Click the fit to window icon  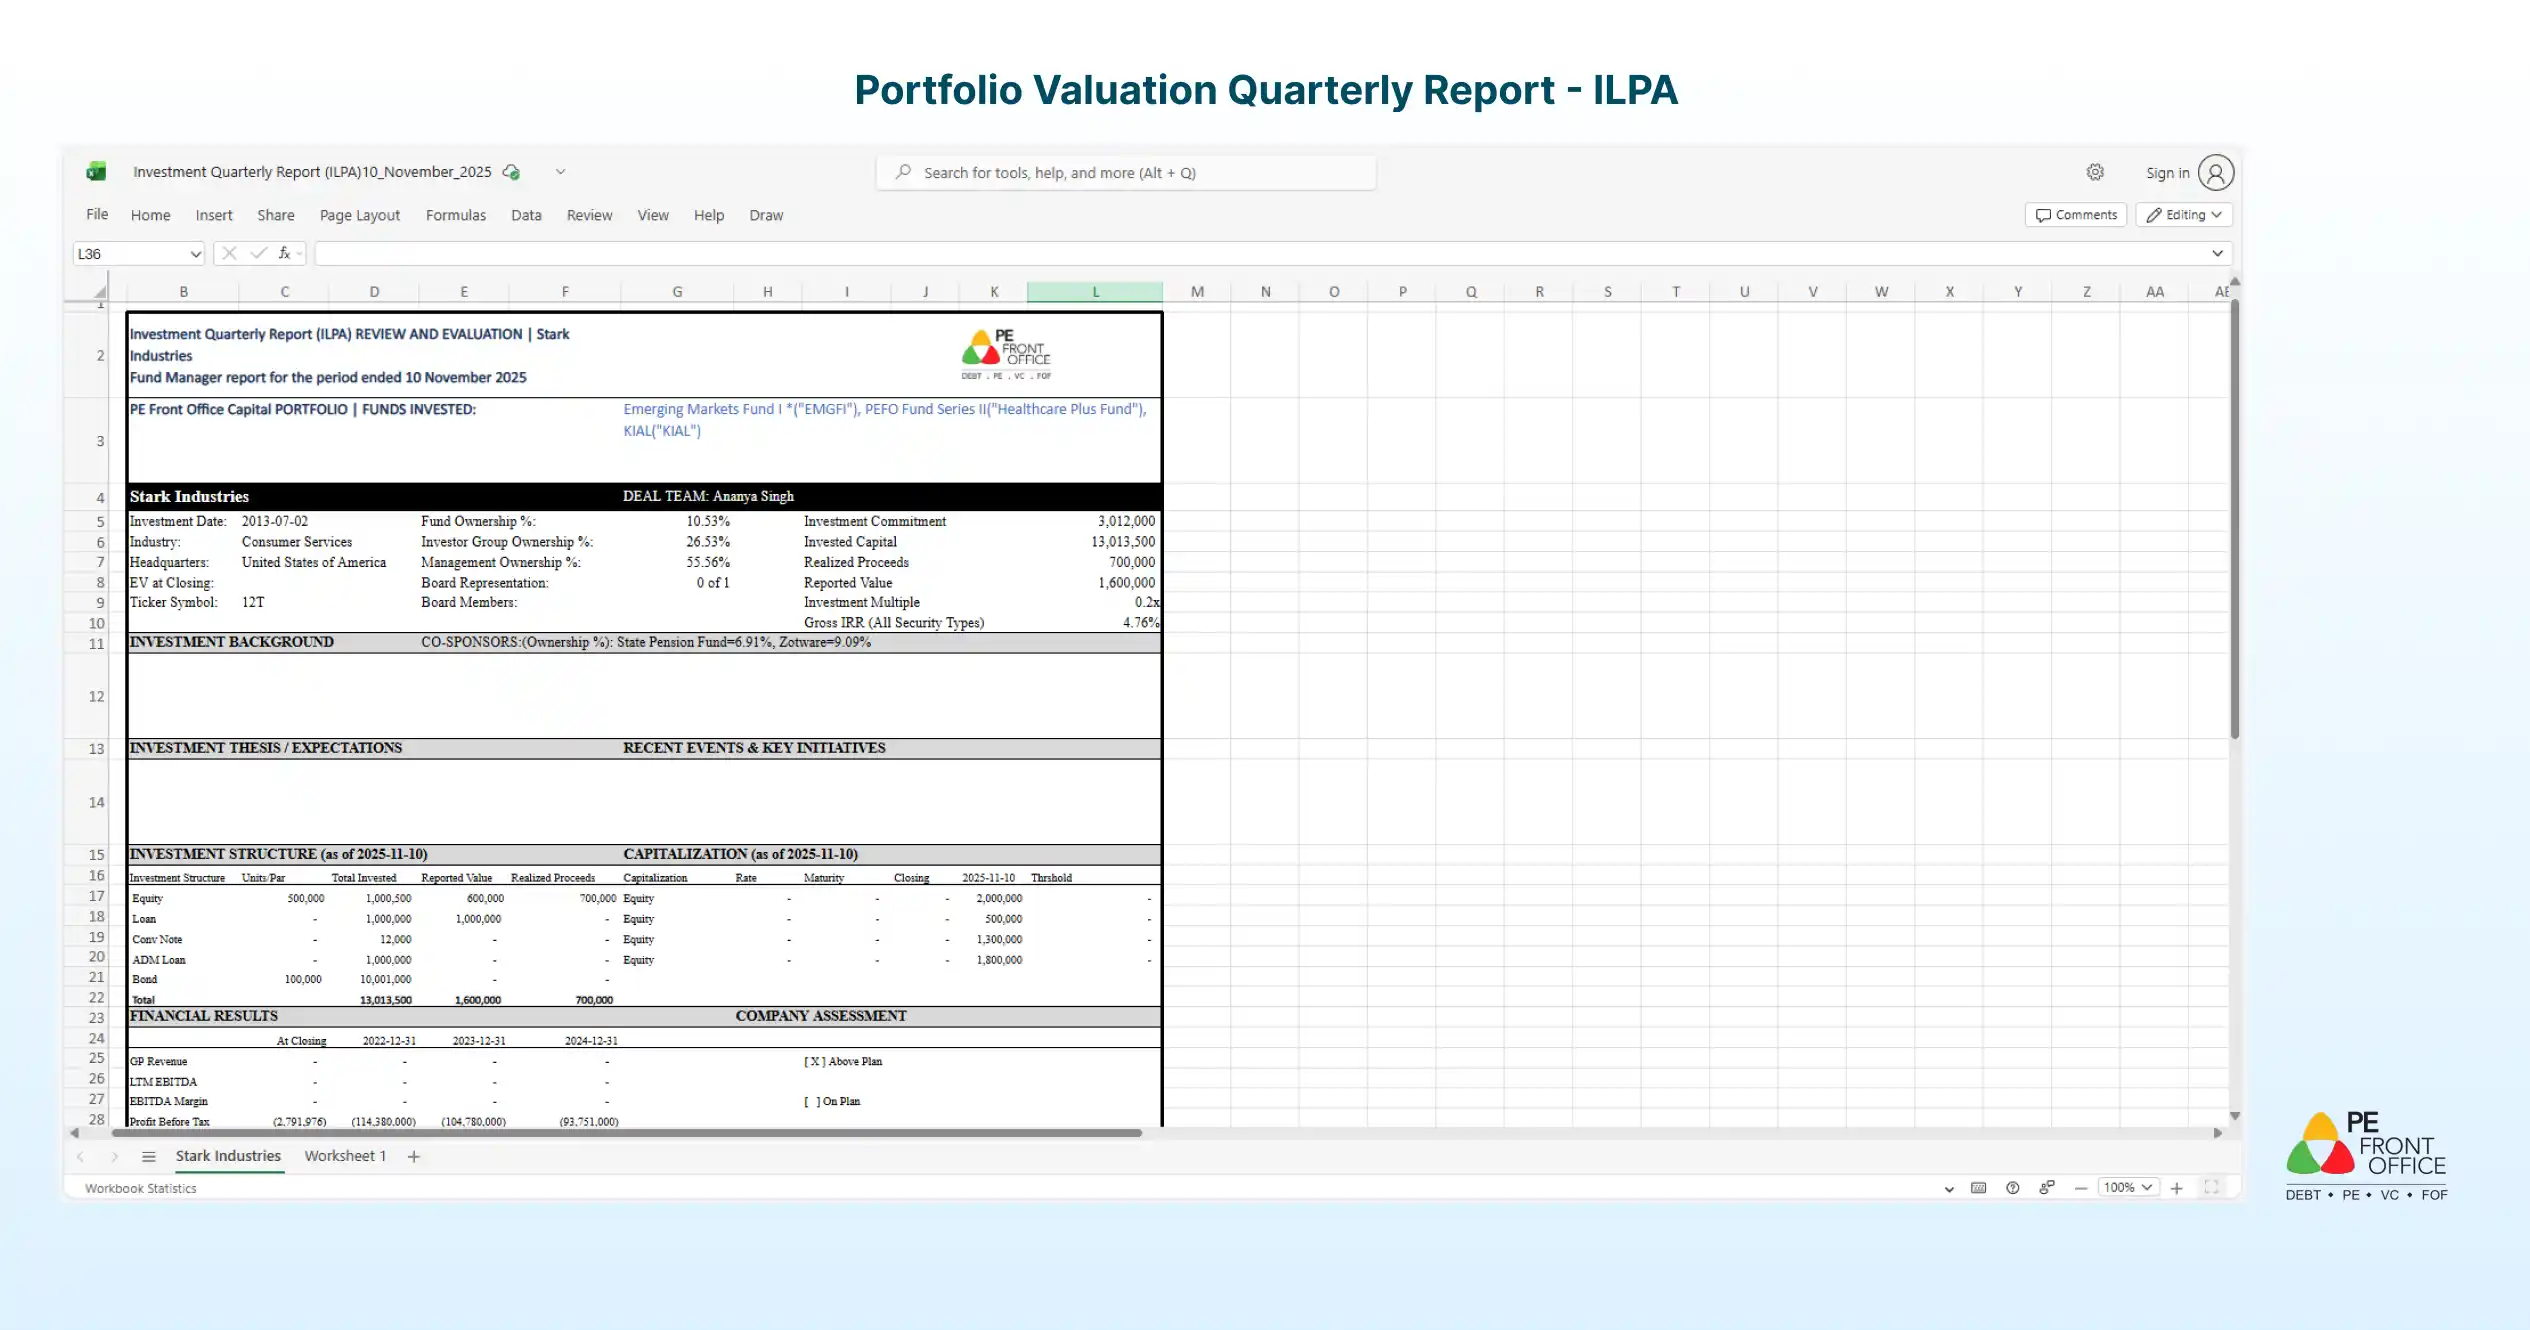coord(2211,1188)
